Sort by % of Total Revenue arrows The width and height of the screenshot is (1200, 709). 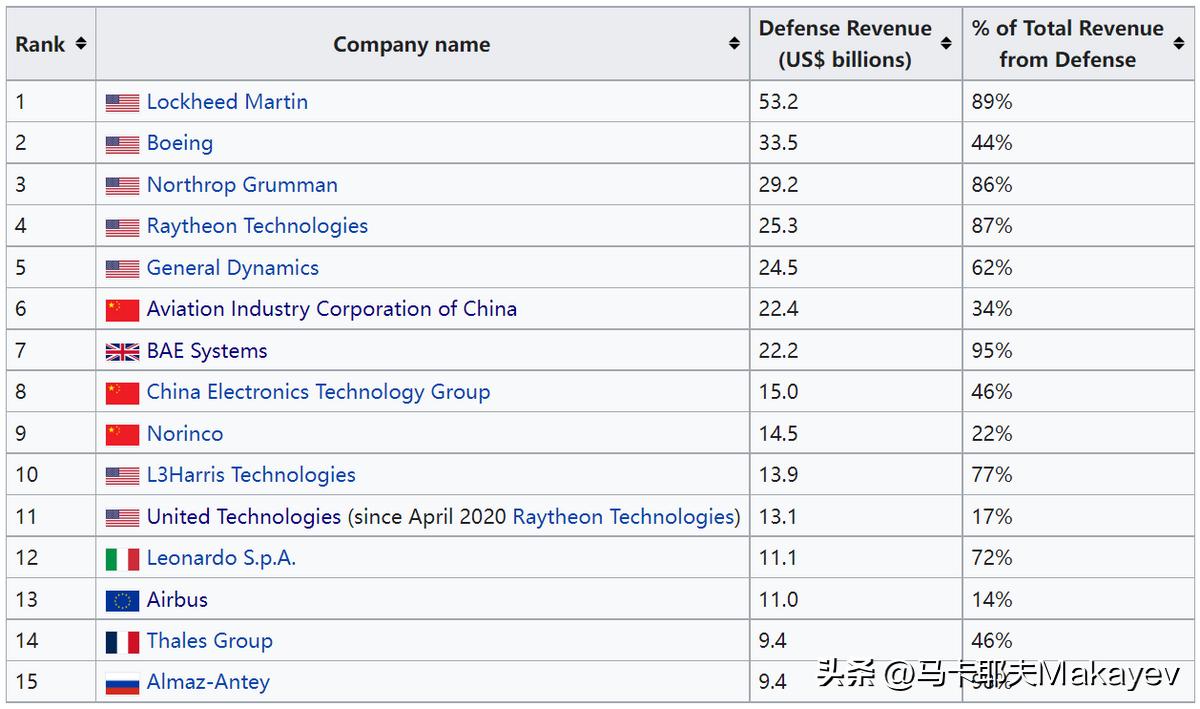coord(1179,44)
